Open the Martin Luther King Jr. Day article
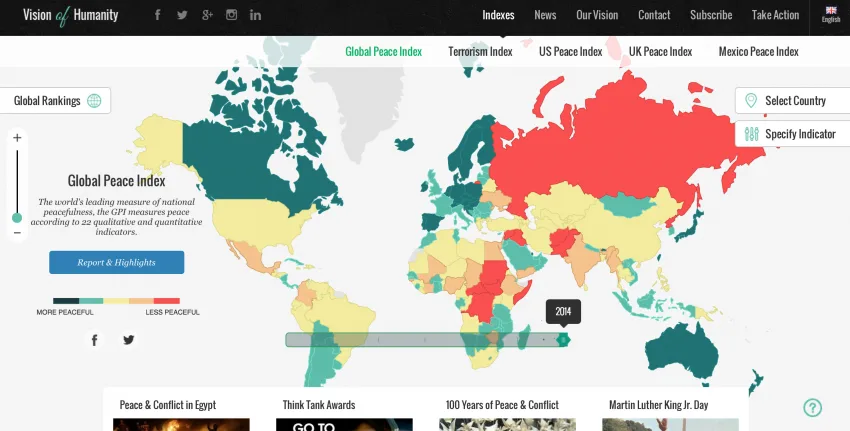Viewport: 850px width, 431px height. [659, 405]
